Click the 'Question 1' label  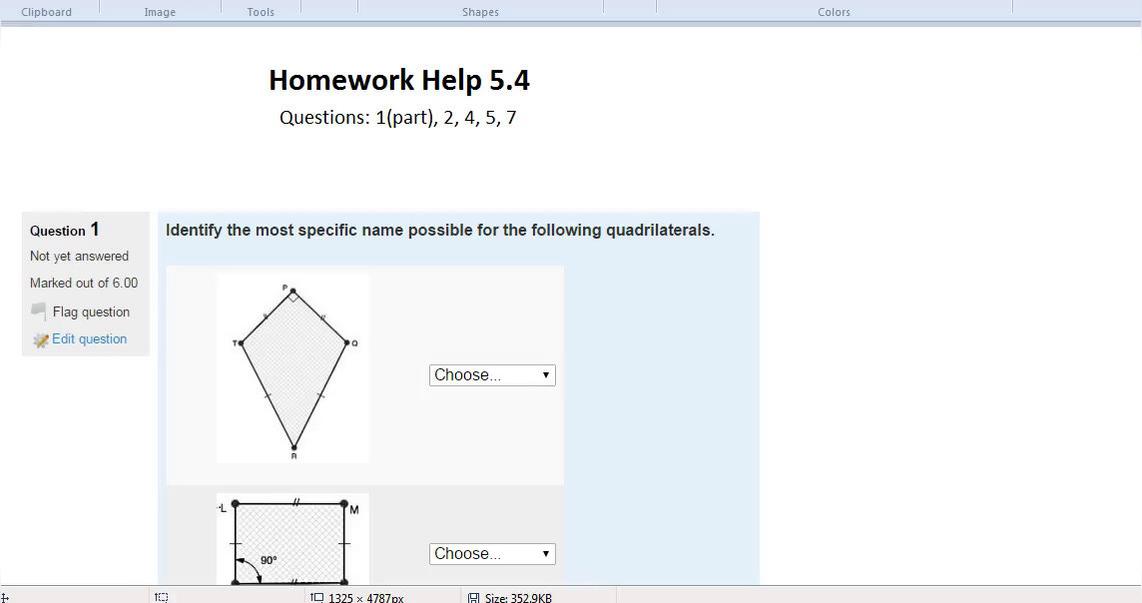64,229
